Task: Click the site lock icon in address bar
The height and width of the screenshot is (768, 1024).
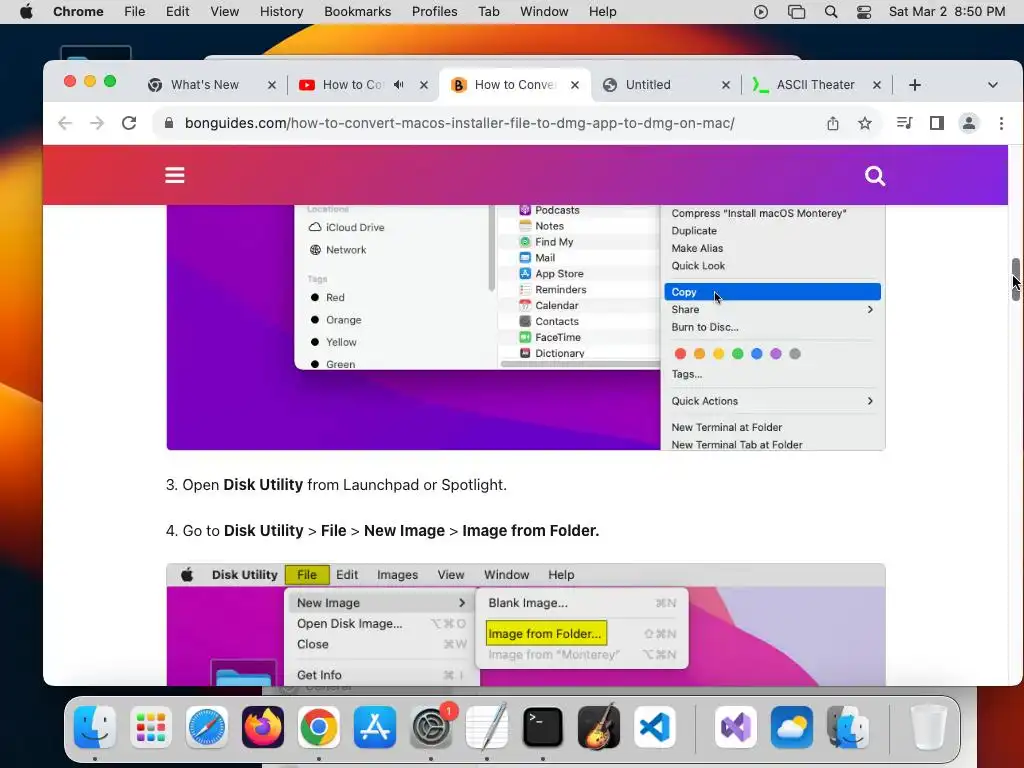Action: 169,123
